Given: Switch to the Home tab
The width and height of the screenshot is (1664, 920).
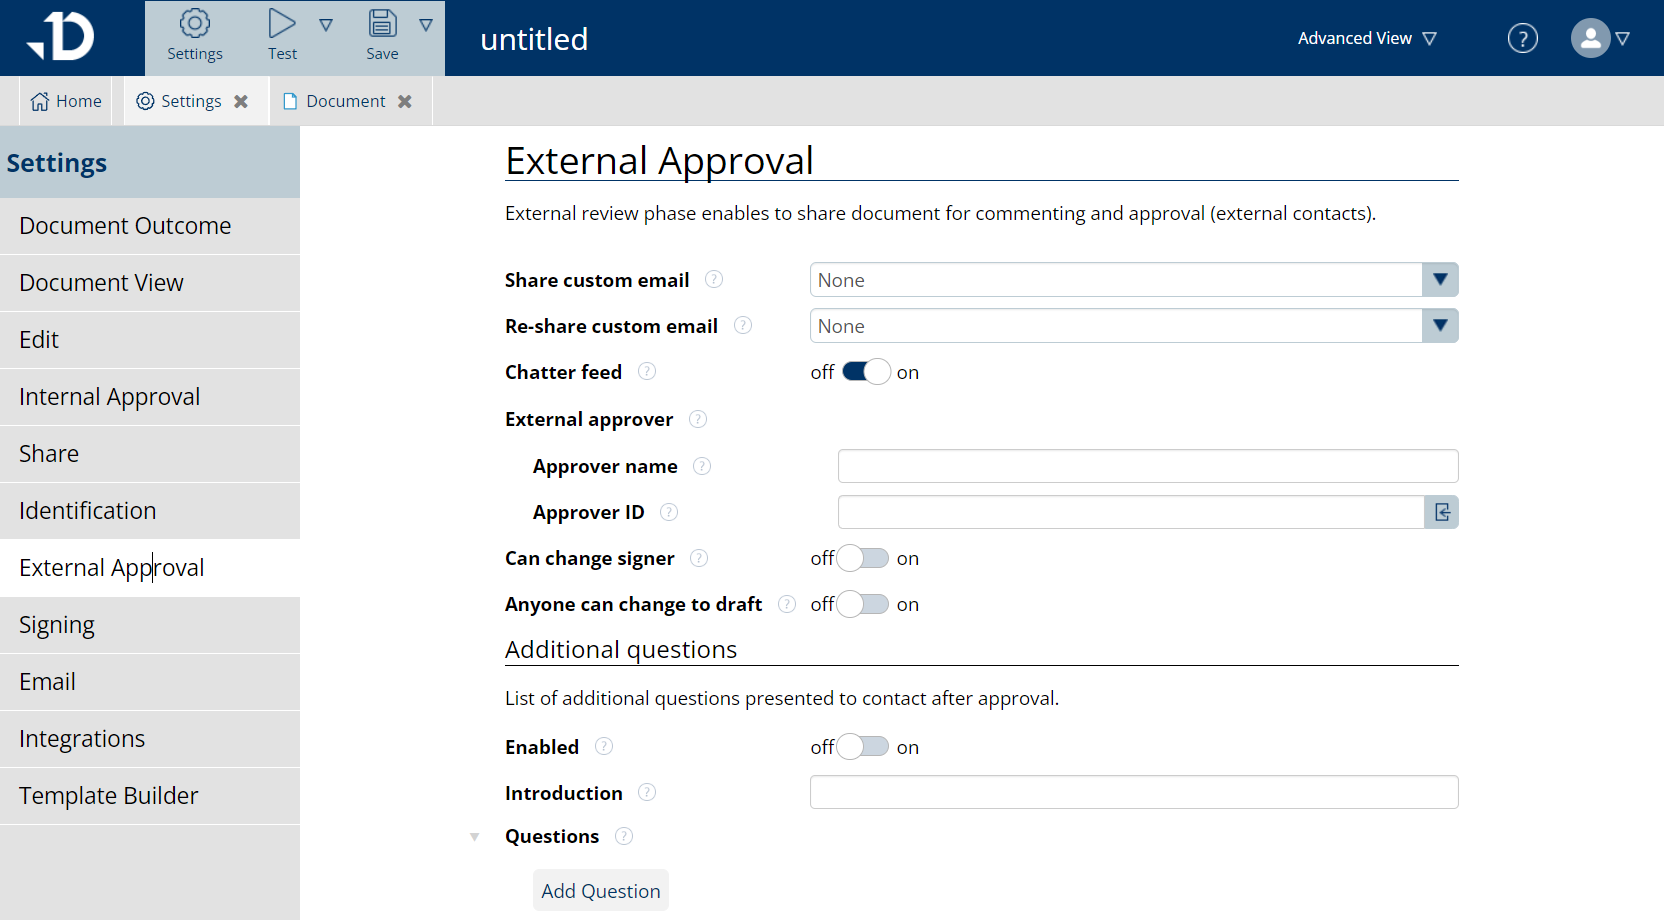Looking at the screenshot, I should click(65, 100).
